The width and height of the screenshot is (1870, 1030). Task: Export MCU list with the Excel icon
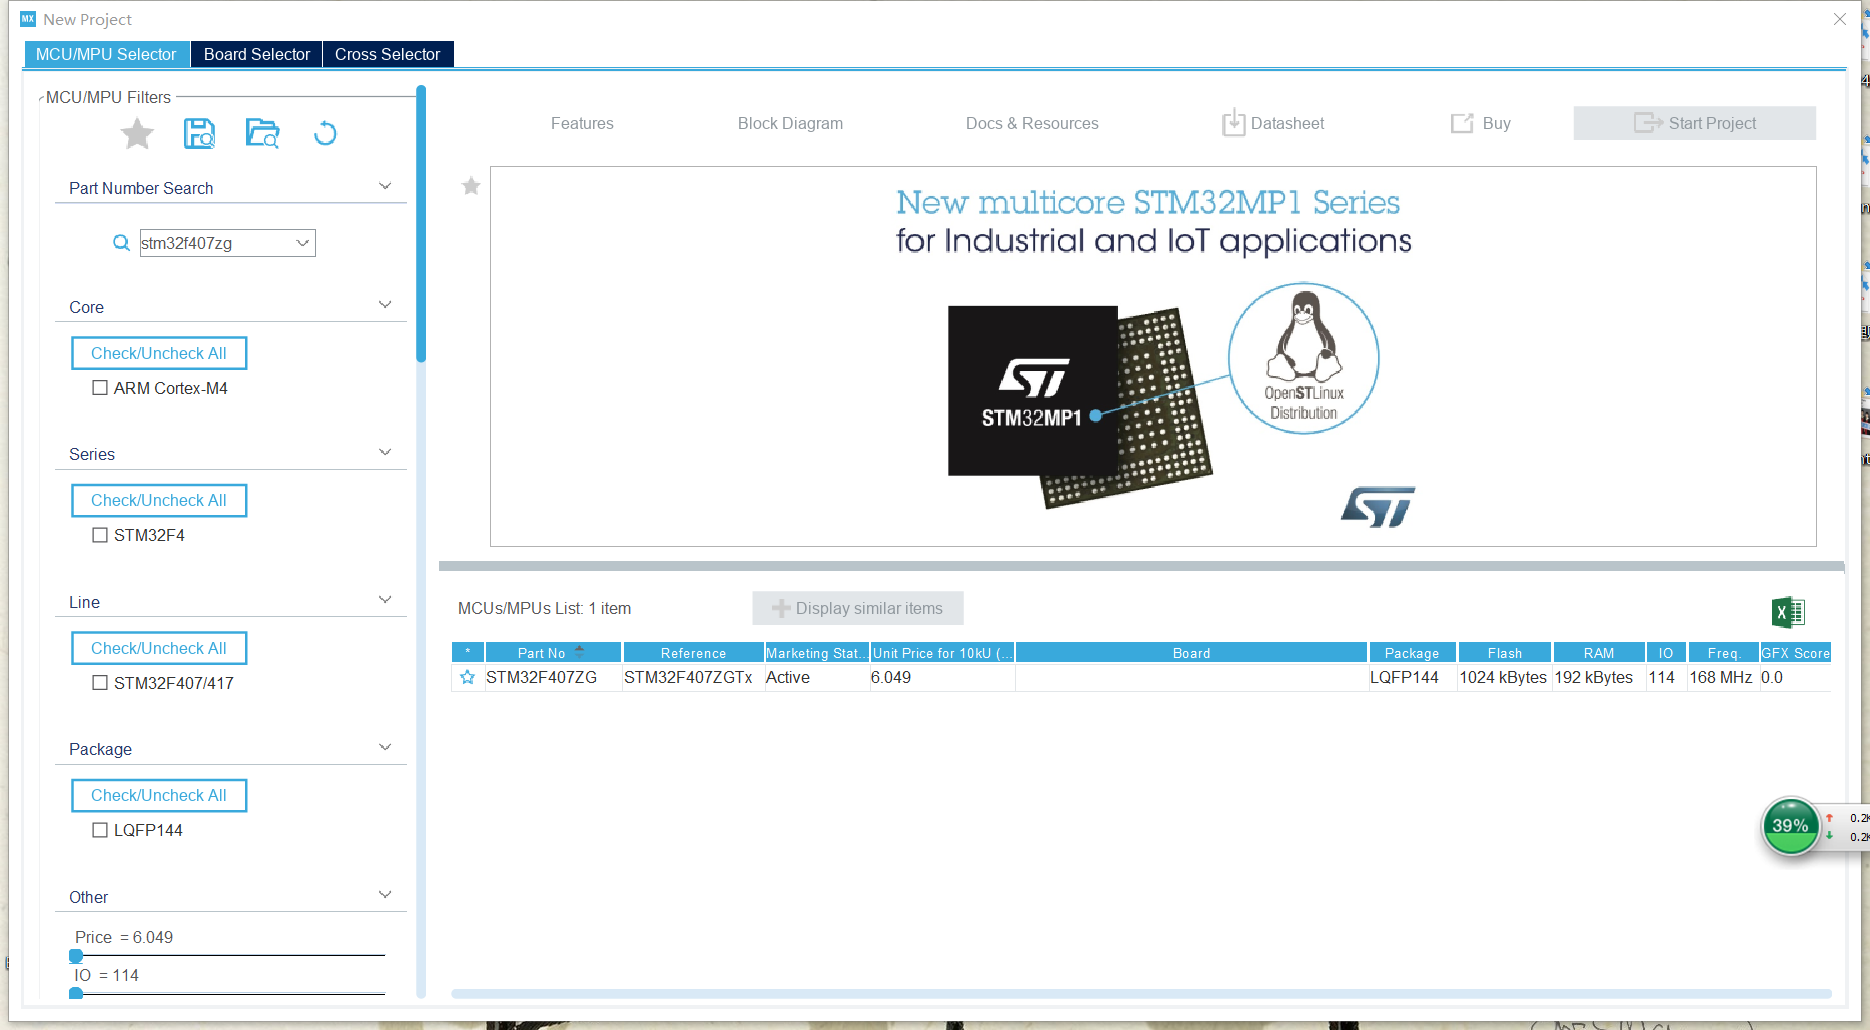click(x=1788, y=611)
